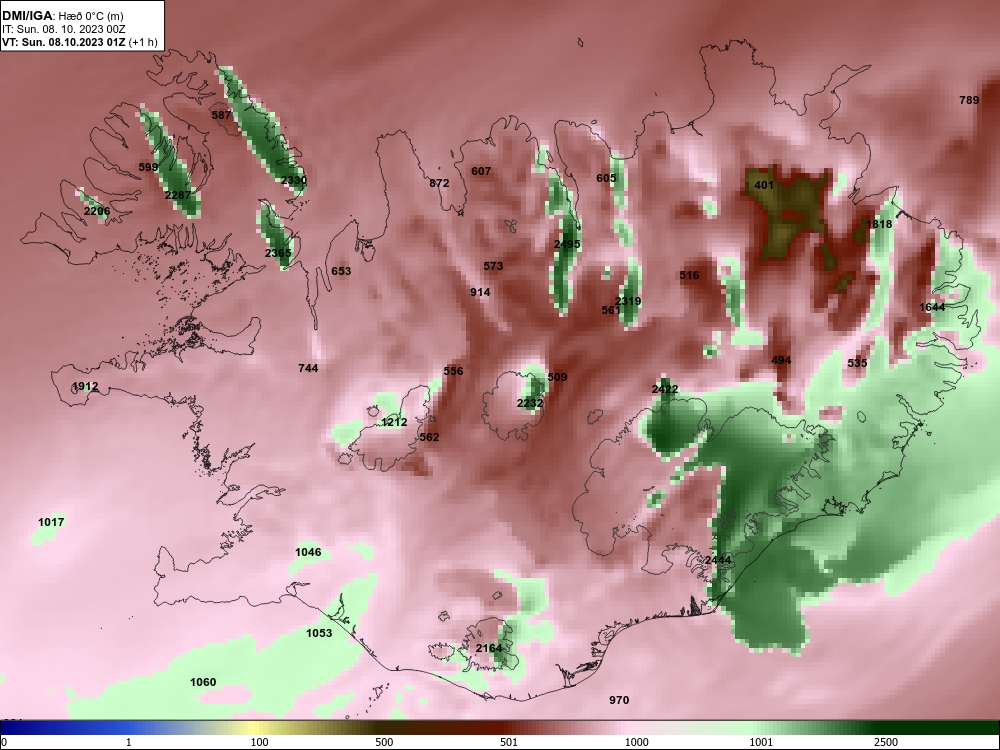
Task: Select the 599 height label
Action: 148,167
